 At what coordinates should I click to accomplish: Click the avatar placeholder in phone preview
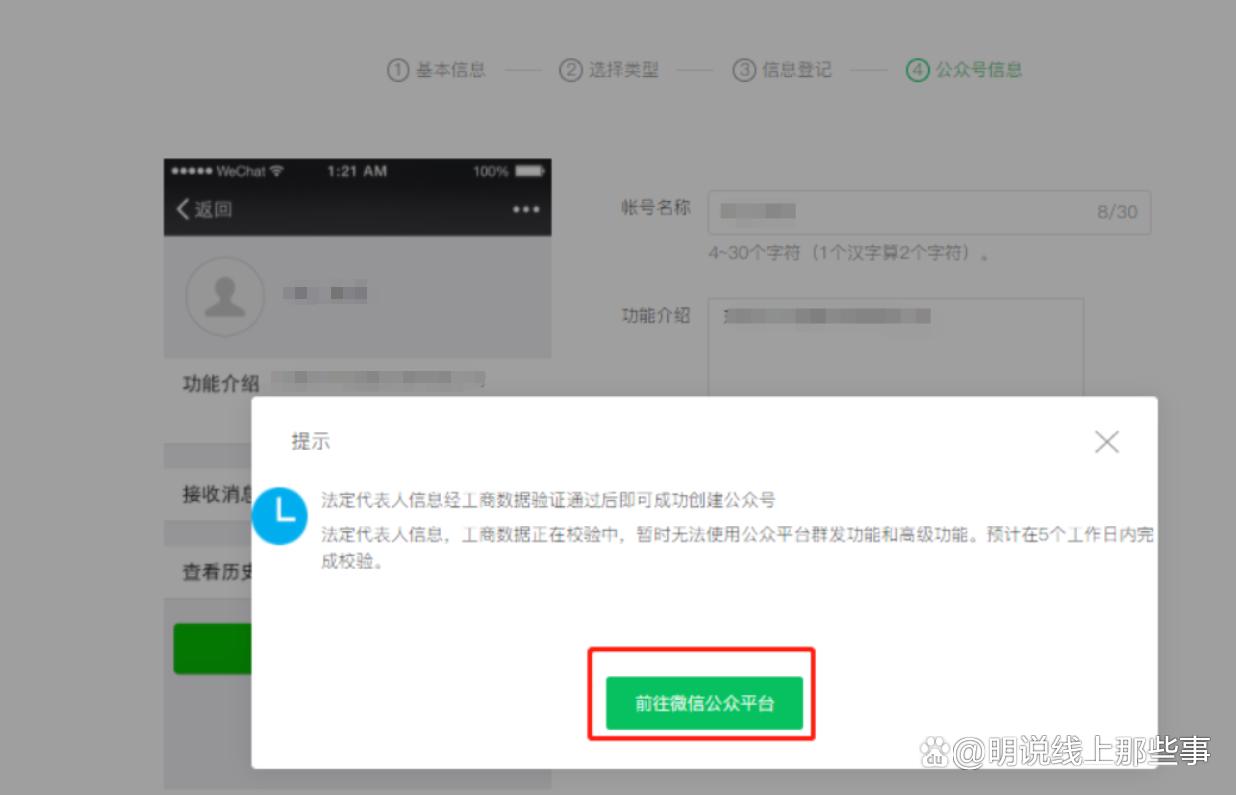pyautogui.click(x=225, y=296)
